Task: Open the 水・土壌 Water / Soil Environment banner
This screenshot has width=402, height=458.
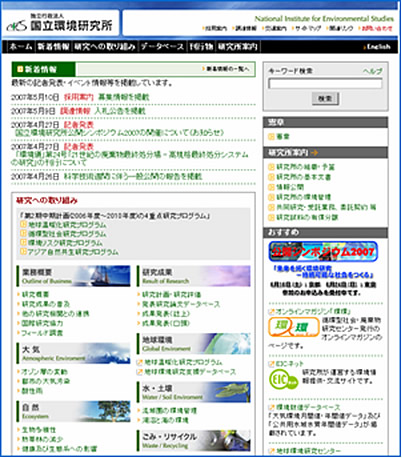Action: (194, 392)
